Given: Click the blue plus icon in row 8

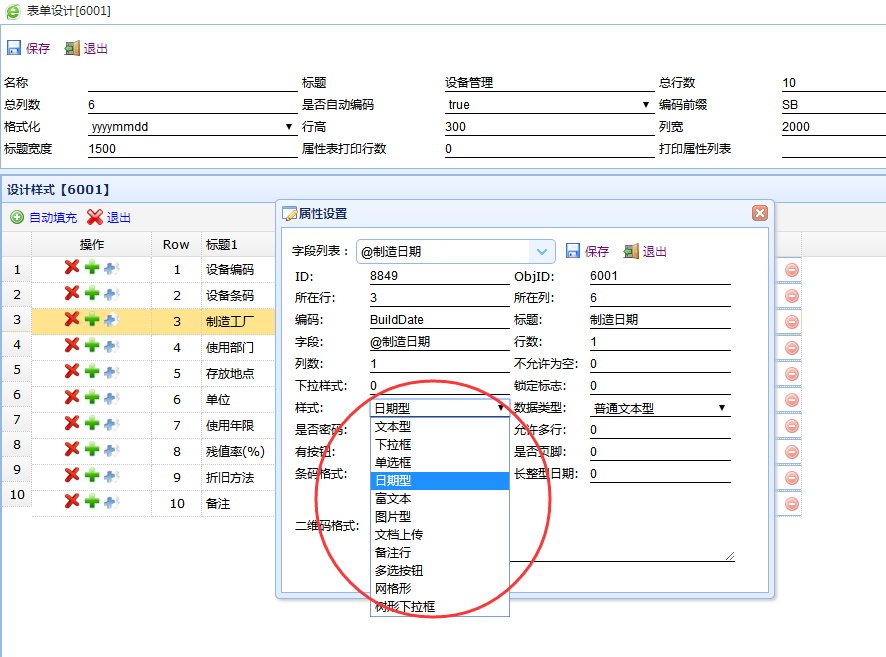Looking at the screenshot, I should pos(111,450).
